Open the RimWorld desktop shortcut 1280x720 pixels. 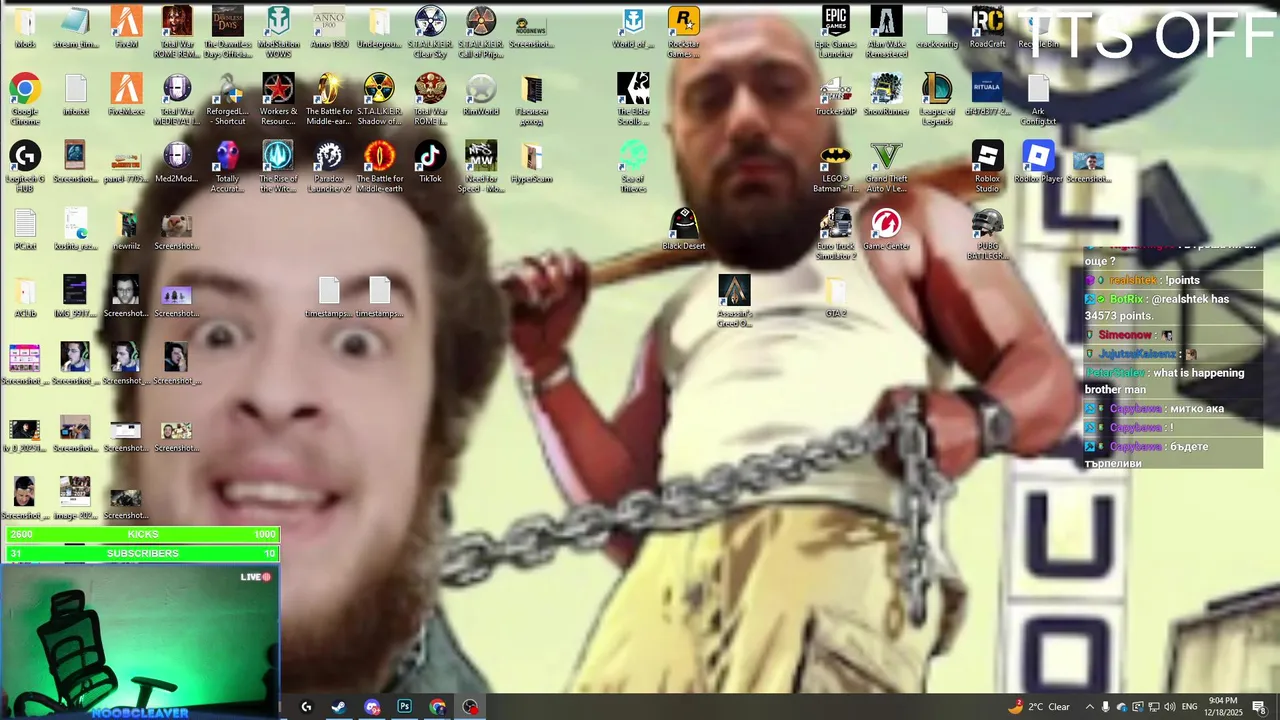[481, 95]
